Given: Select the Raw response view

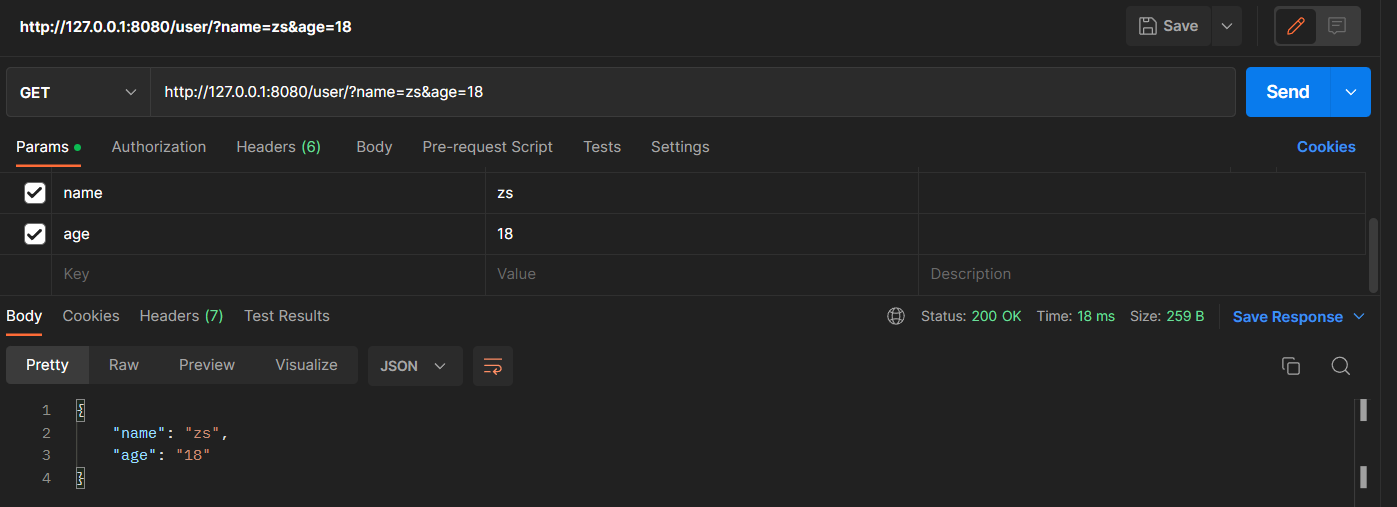Looking at the screenshot, I should click(x=124, y=365).
